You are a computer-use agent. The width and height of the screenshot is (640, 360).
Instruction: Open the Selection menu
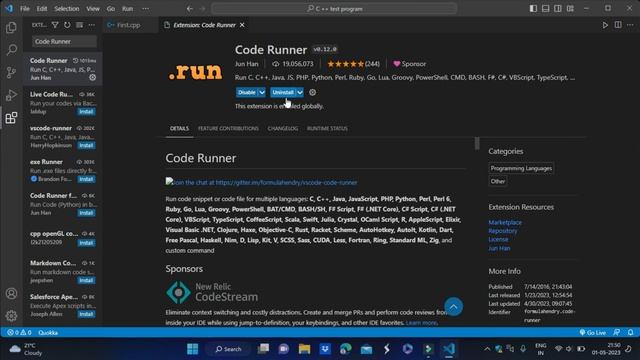tap(67, 9)
